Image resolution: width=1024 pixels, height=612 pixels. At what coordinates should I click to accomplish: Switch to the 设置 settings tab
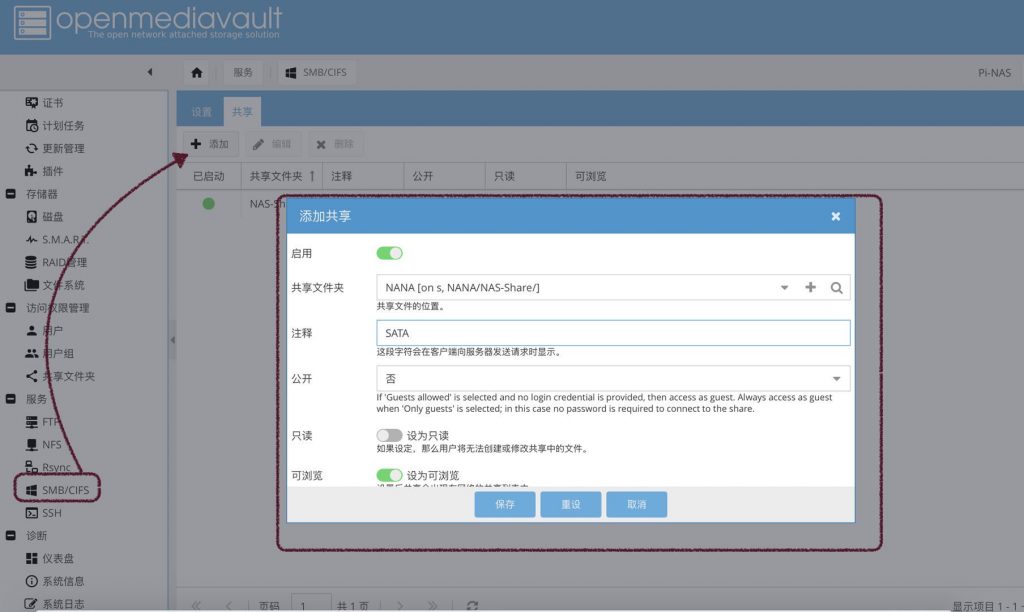pos(201,112)
